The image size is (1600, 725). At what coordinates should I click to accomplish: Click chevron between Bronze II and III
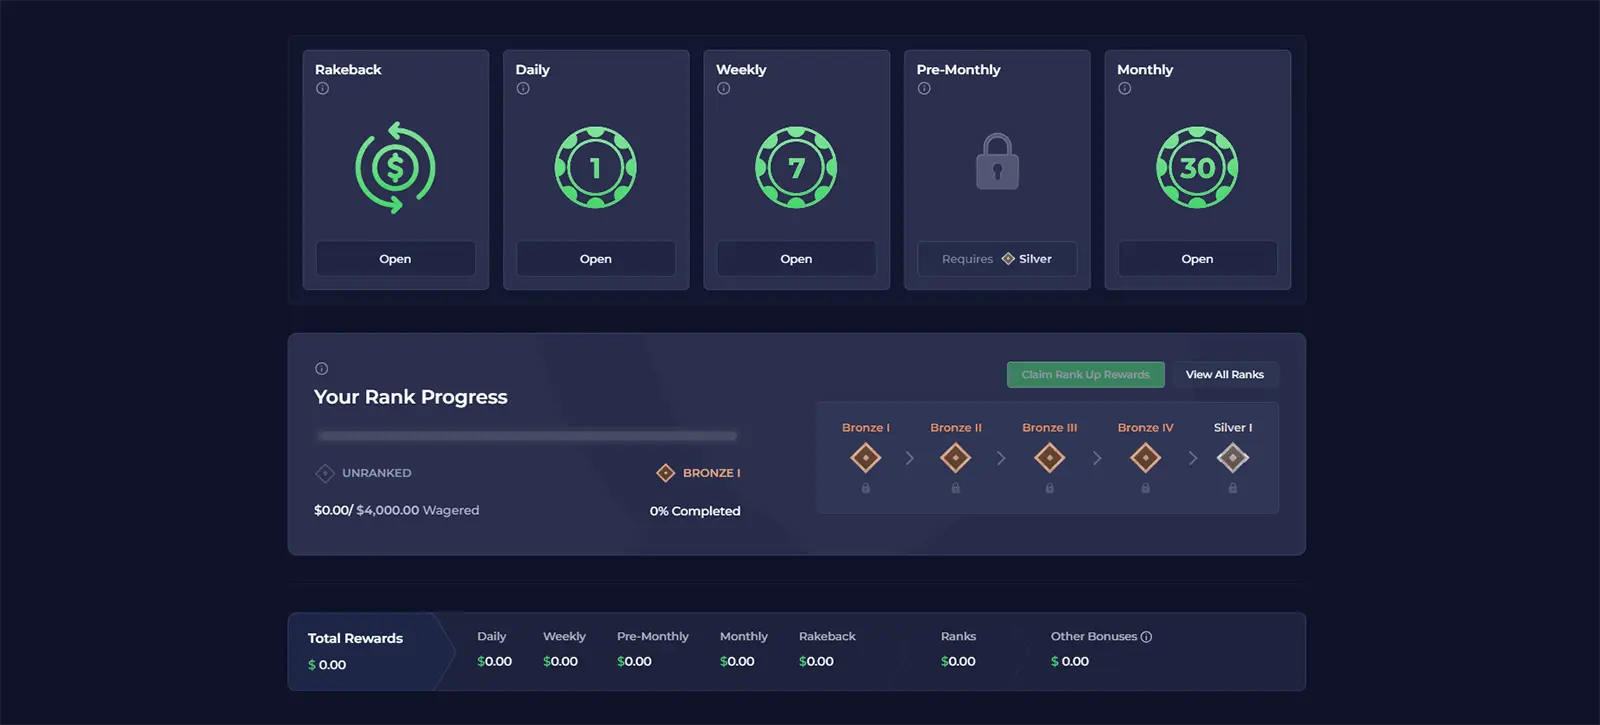pos(1001,458)
